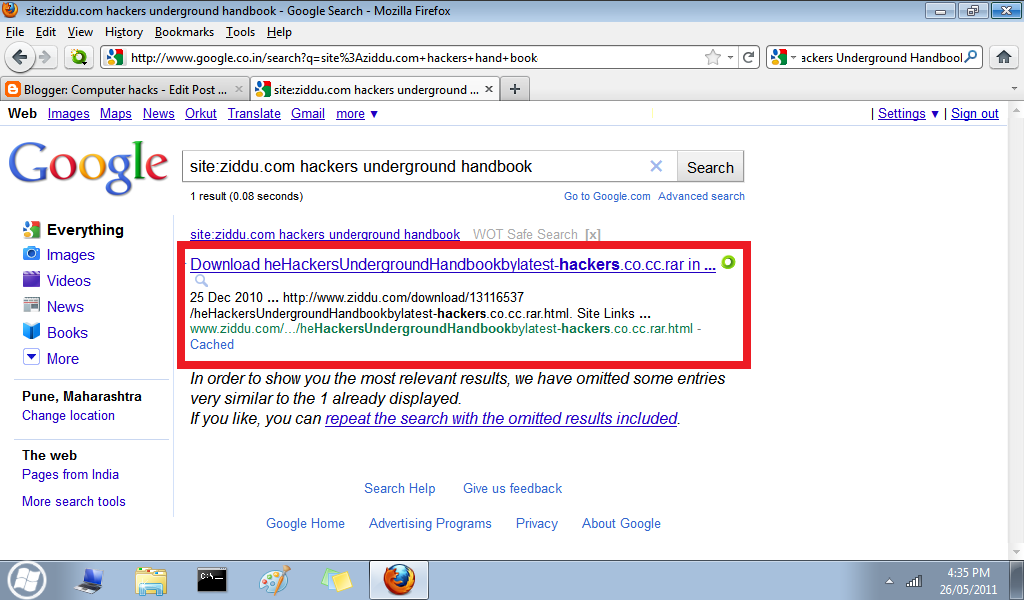The height and width of the screenshot is (600, 1024).
Task: Open the File menu
Action: point(15,32)
